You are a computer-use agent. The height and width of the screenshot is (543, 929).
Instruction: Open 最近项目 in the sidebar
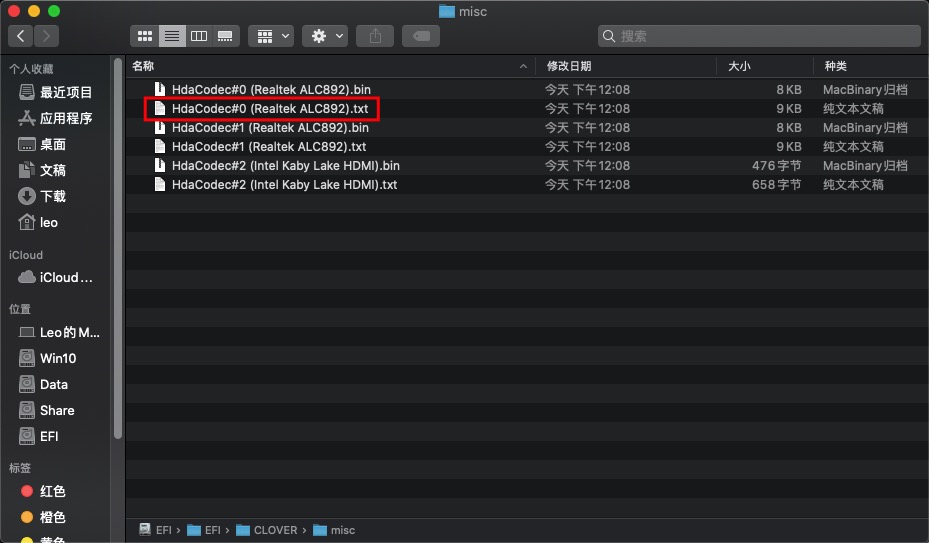(x=56, y=92)
